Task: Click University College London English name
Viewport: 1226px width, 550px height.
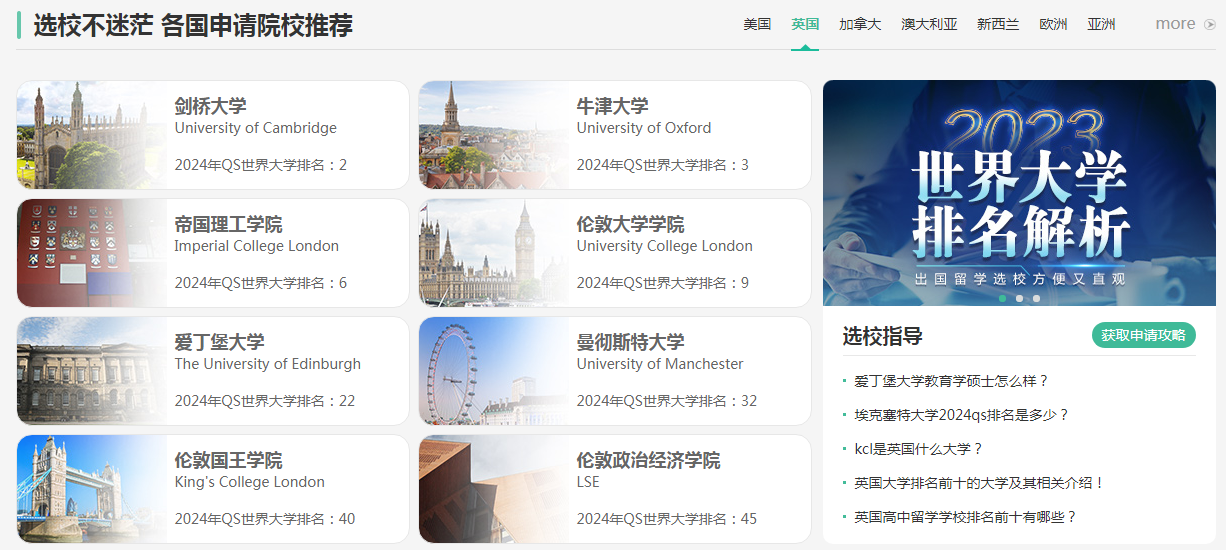Action: click(x=664, y=246)
